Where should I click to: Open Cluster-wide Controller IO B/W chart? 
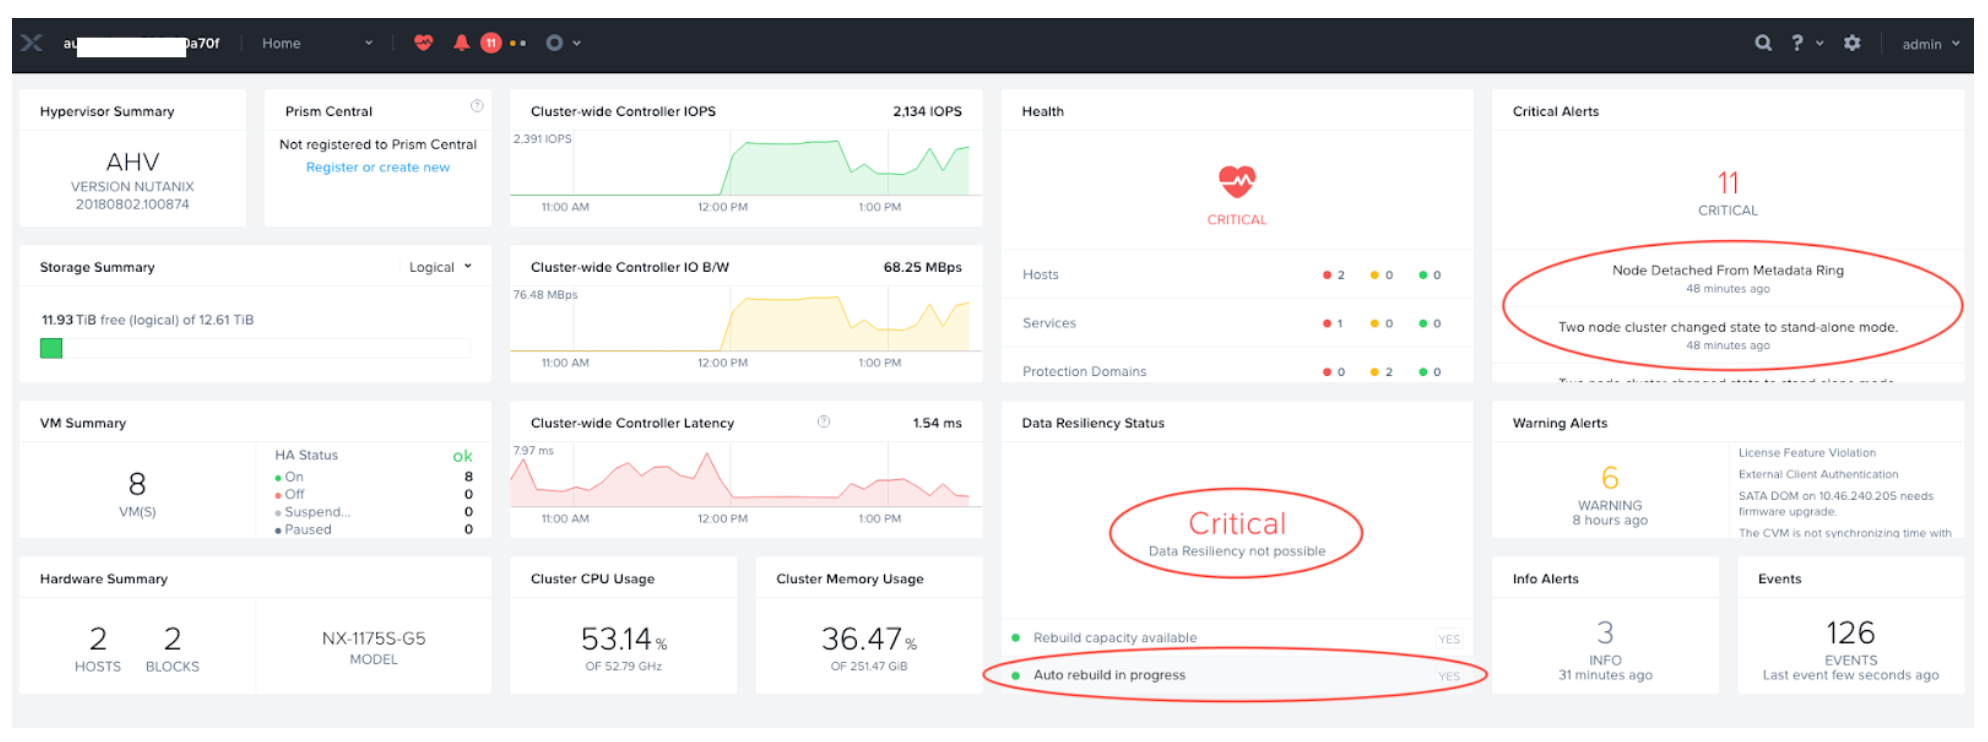pos(746,321)
